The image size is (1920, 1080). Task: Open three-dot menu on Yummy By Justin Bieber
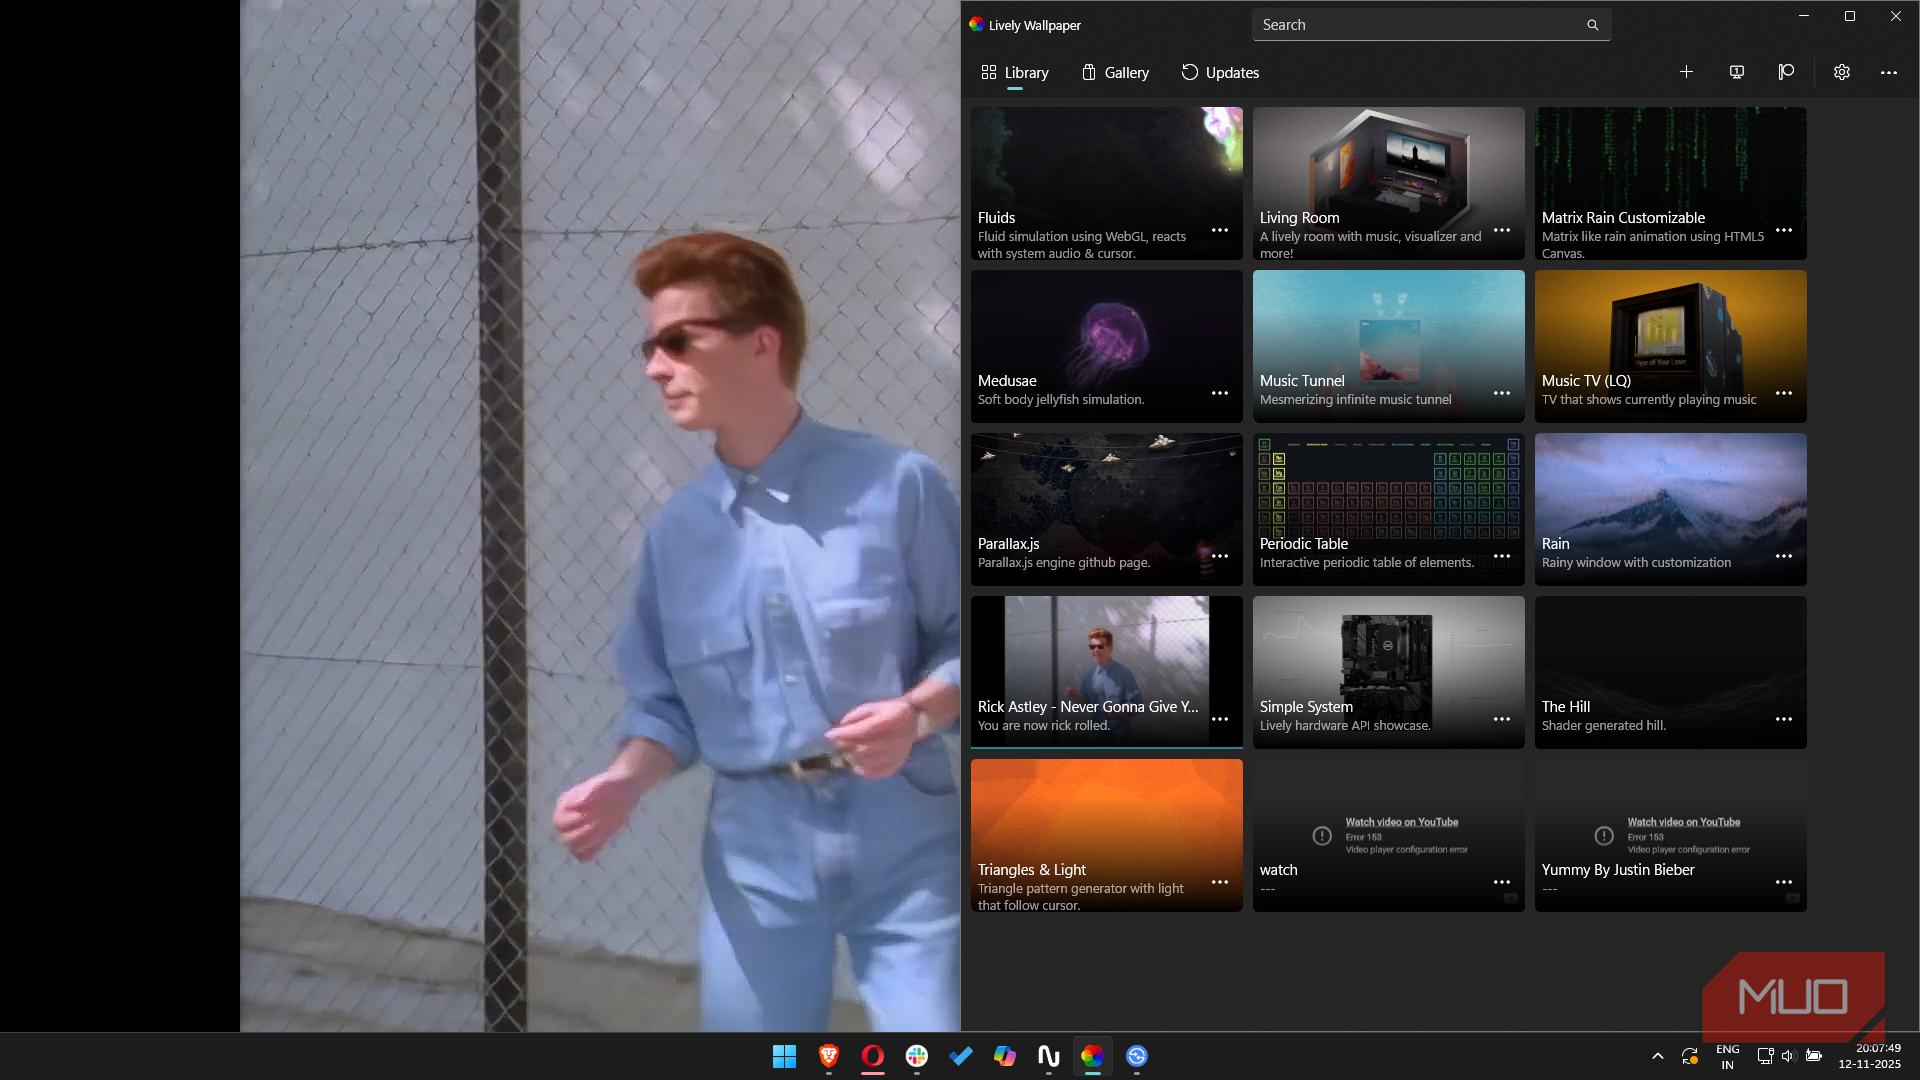[1784, 882]
